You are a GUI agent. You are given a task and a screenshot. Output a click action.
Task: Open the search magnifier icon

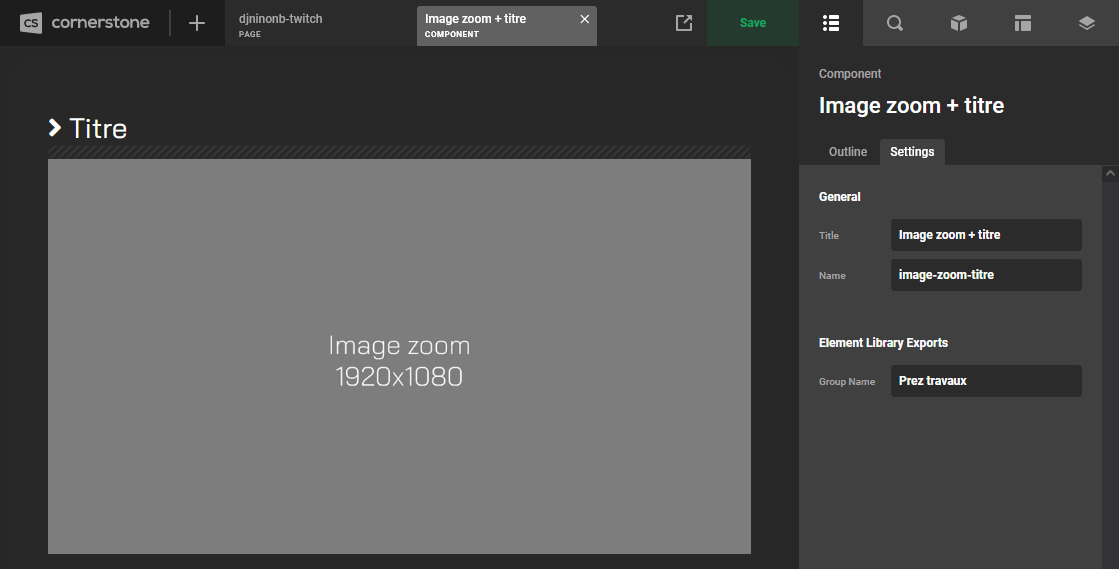coord(895,23)
